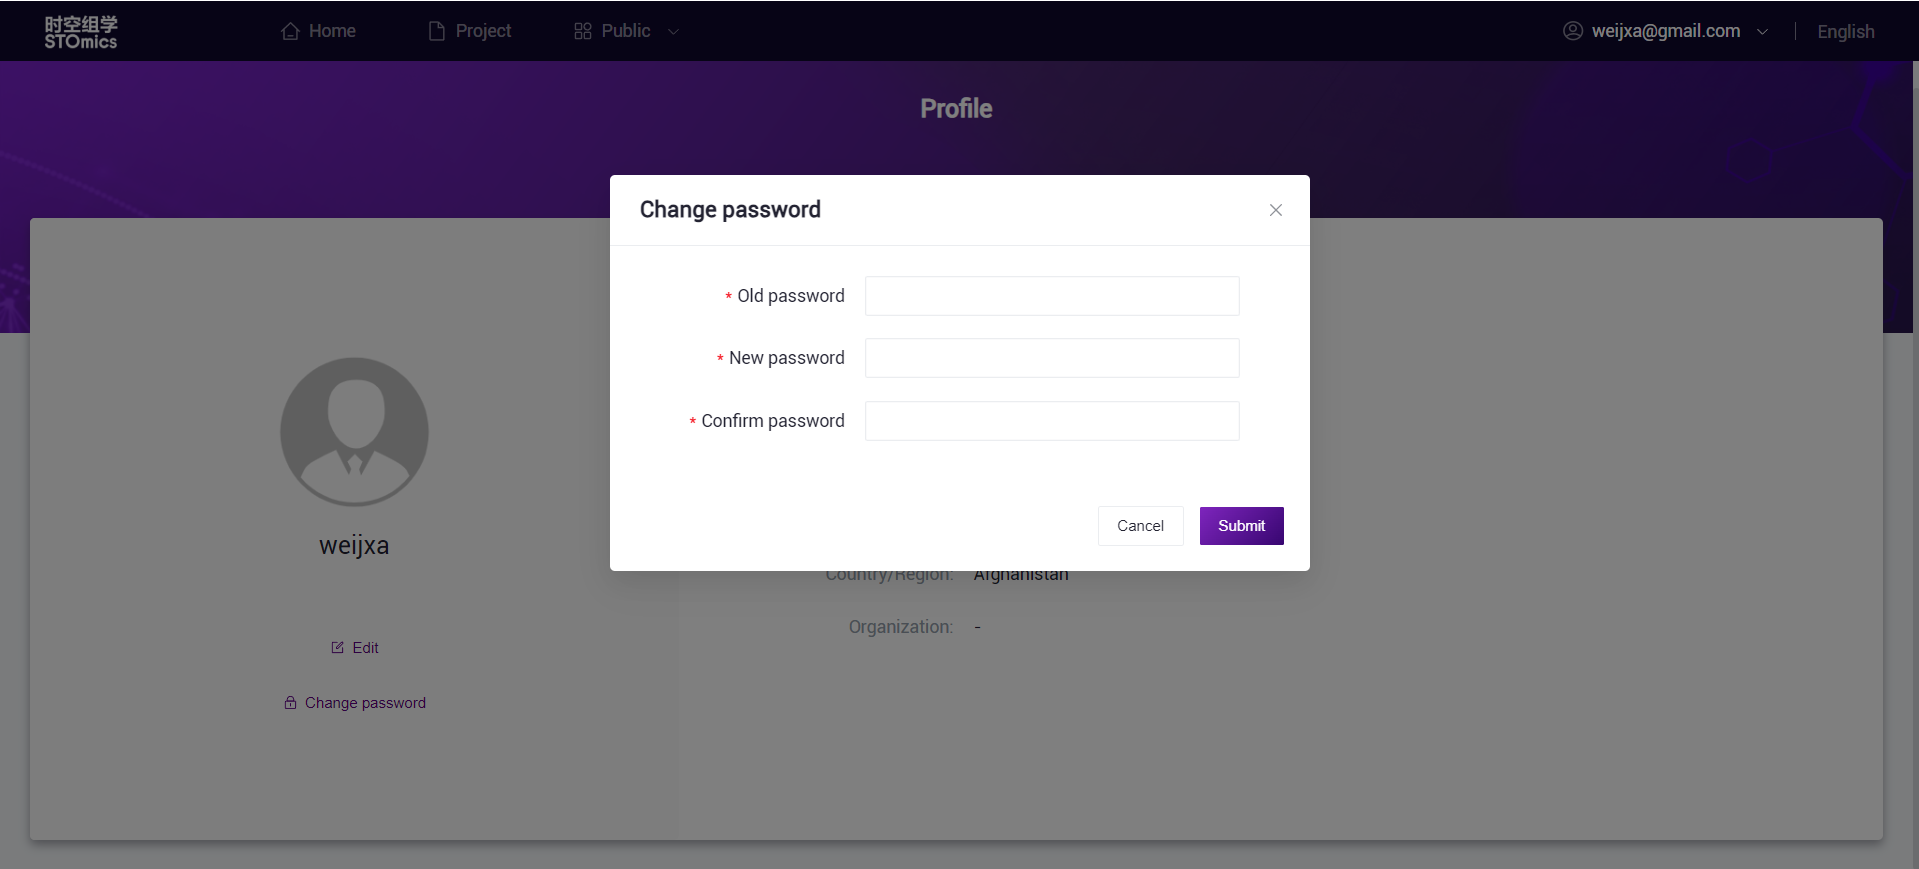Click the STOmics logo

click(80, 32)
